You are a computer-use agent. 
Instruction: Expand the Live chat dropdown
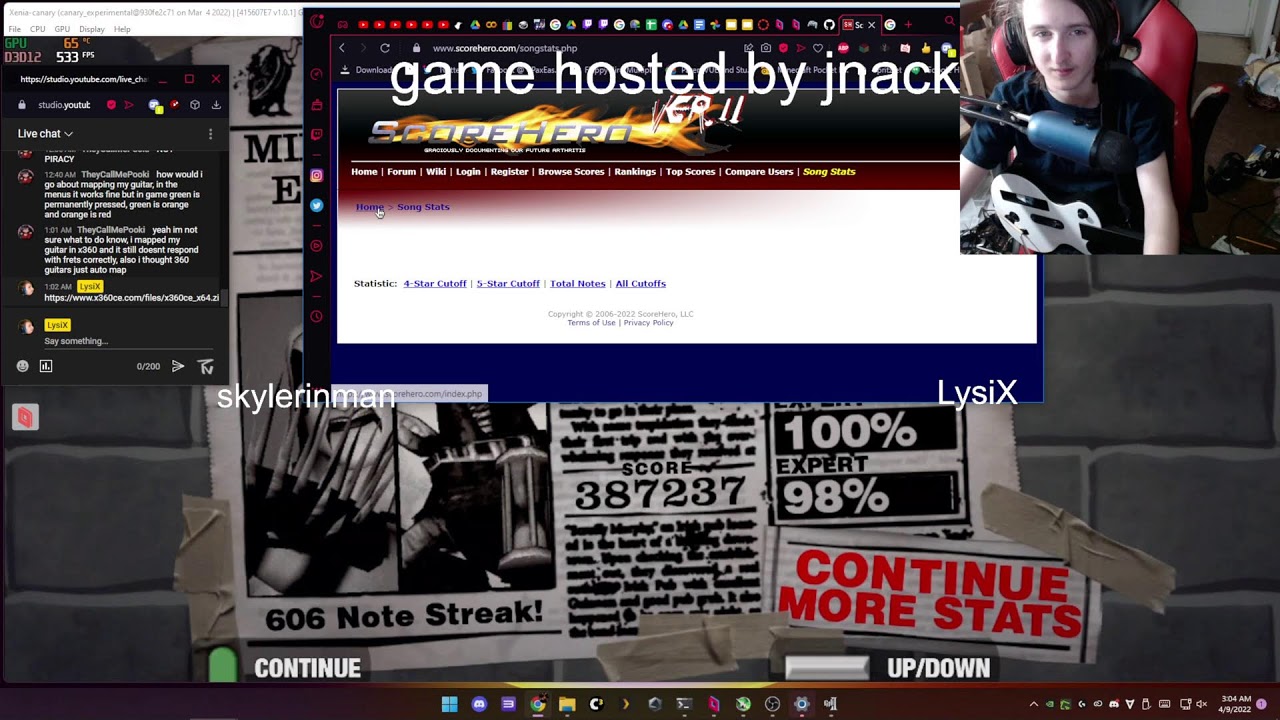45,133
